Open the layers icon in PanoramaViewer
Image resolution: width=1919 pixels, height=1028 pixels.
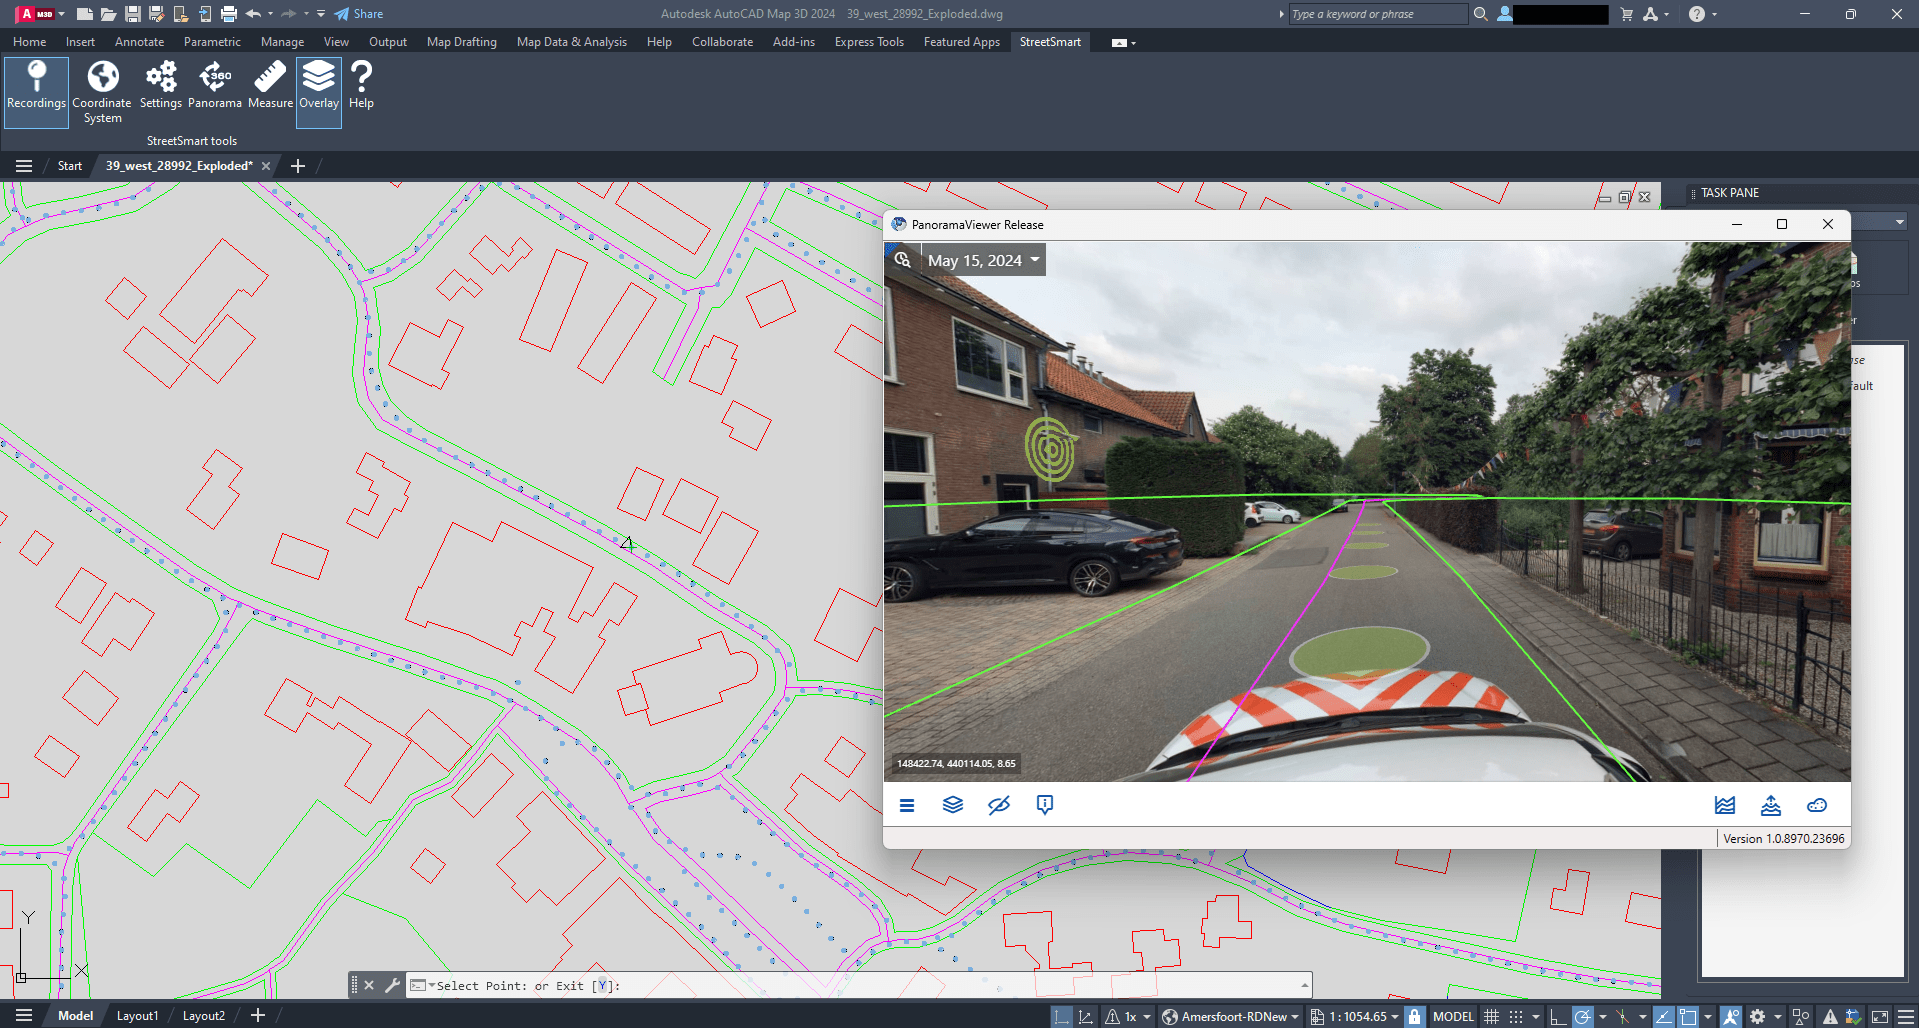(x=953, y=805)
